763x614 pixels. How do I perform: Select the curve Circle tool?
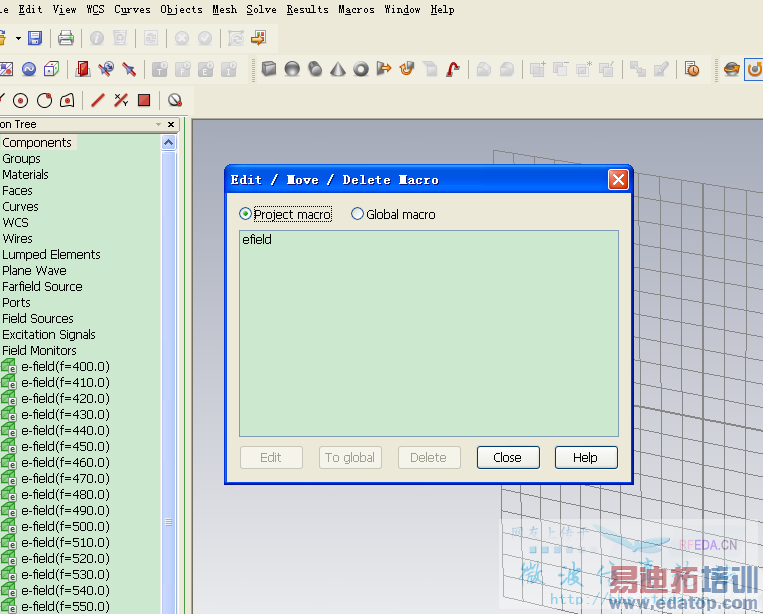tap(20, 100)
